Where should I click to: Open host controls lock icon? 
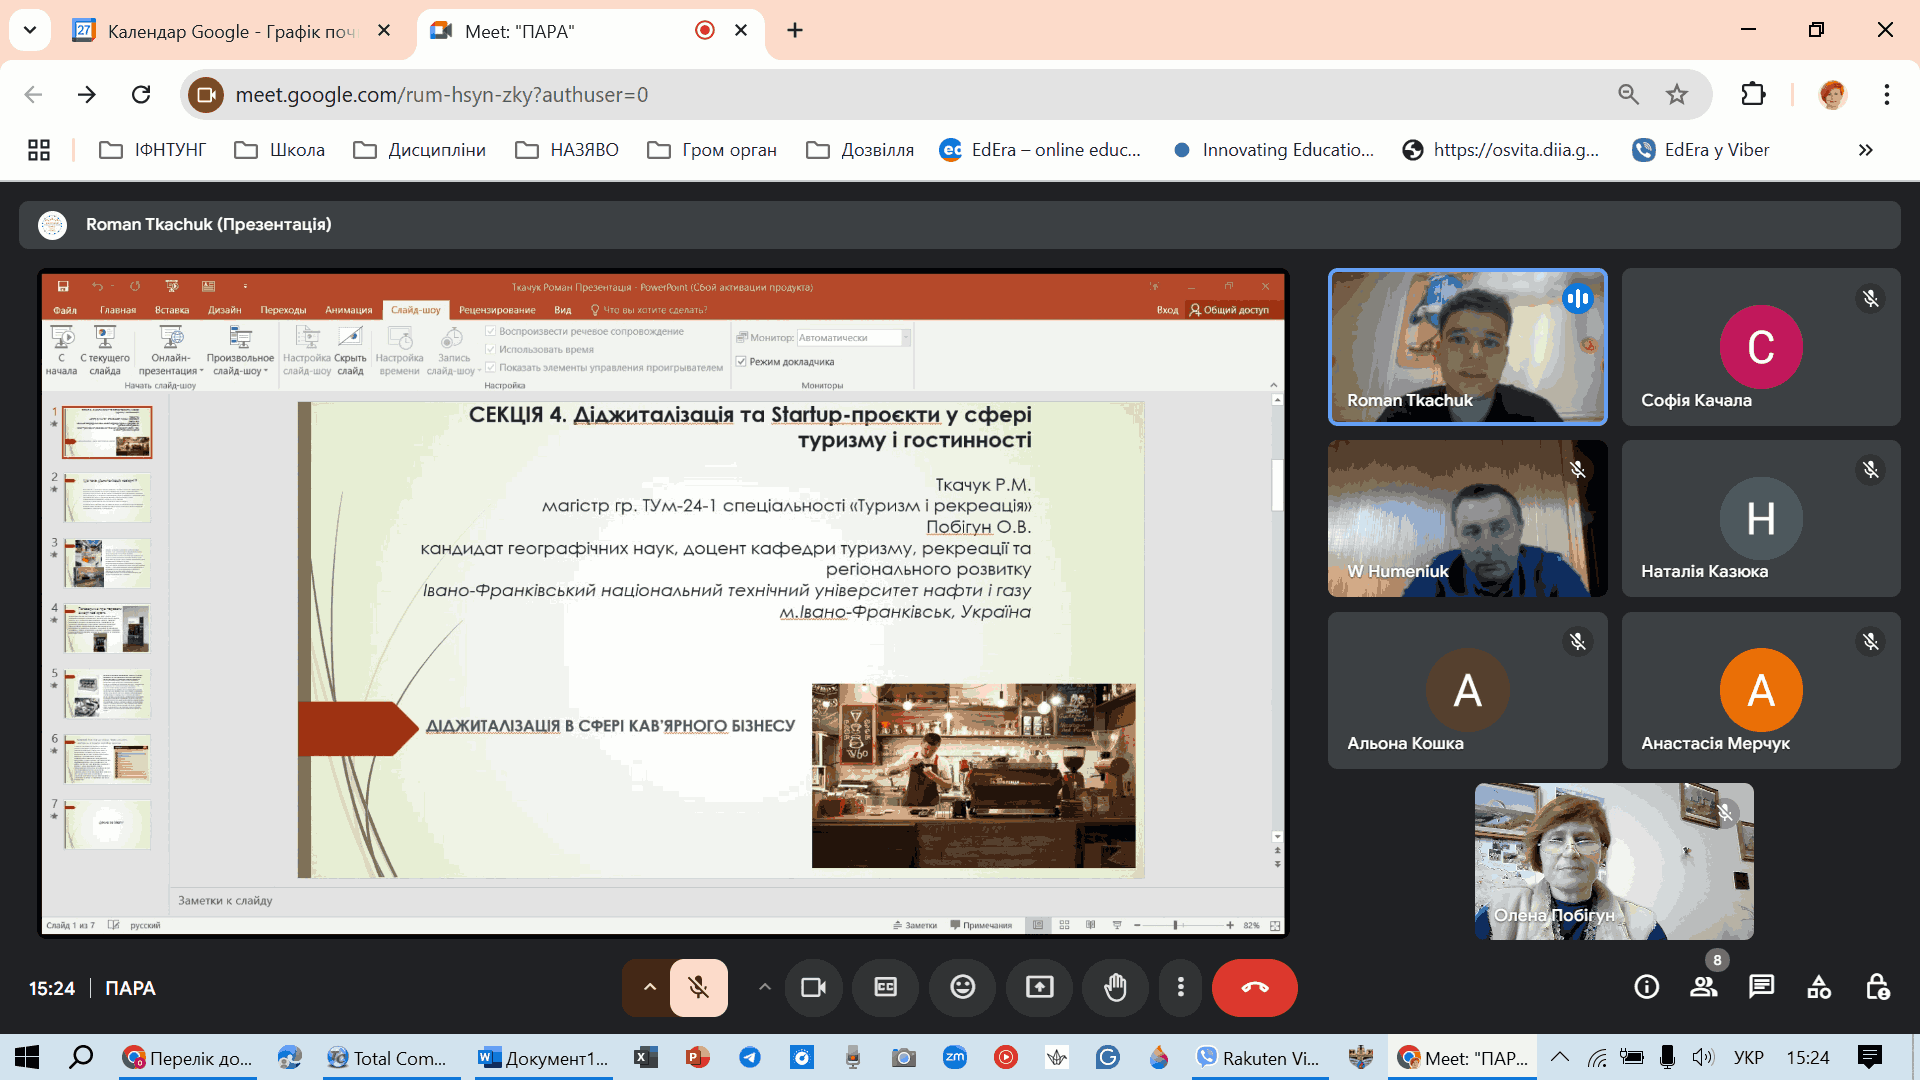(x=1877, y=988)
